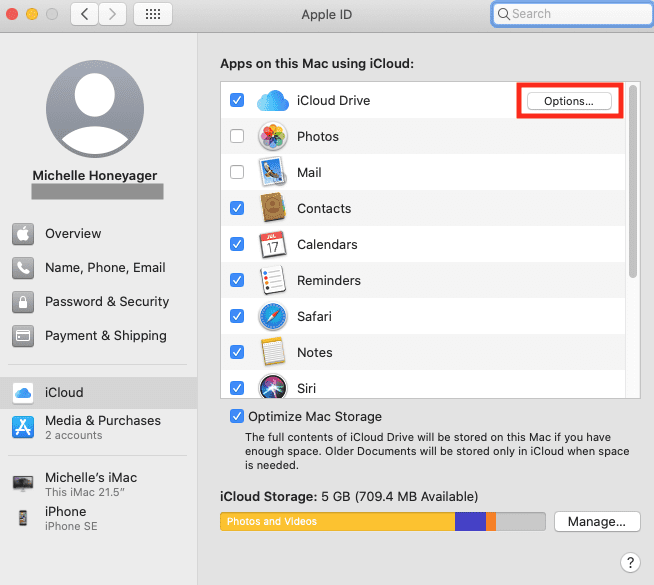Click the Manage storage button
This screenshot has width=654, height=585.
coord(597,522)
